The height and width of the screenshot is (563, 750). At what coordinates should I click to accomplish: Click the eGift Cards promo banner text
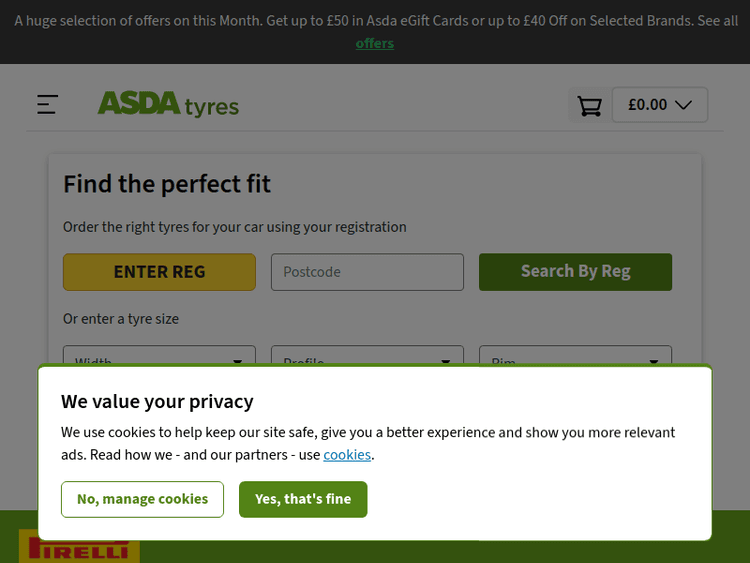click(x=375, y=21)
